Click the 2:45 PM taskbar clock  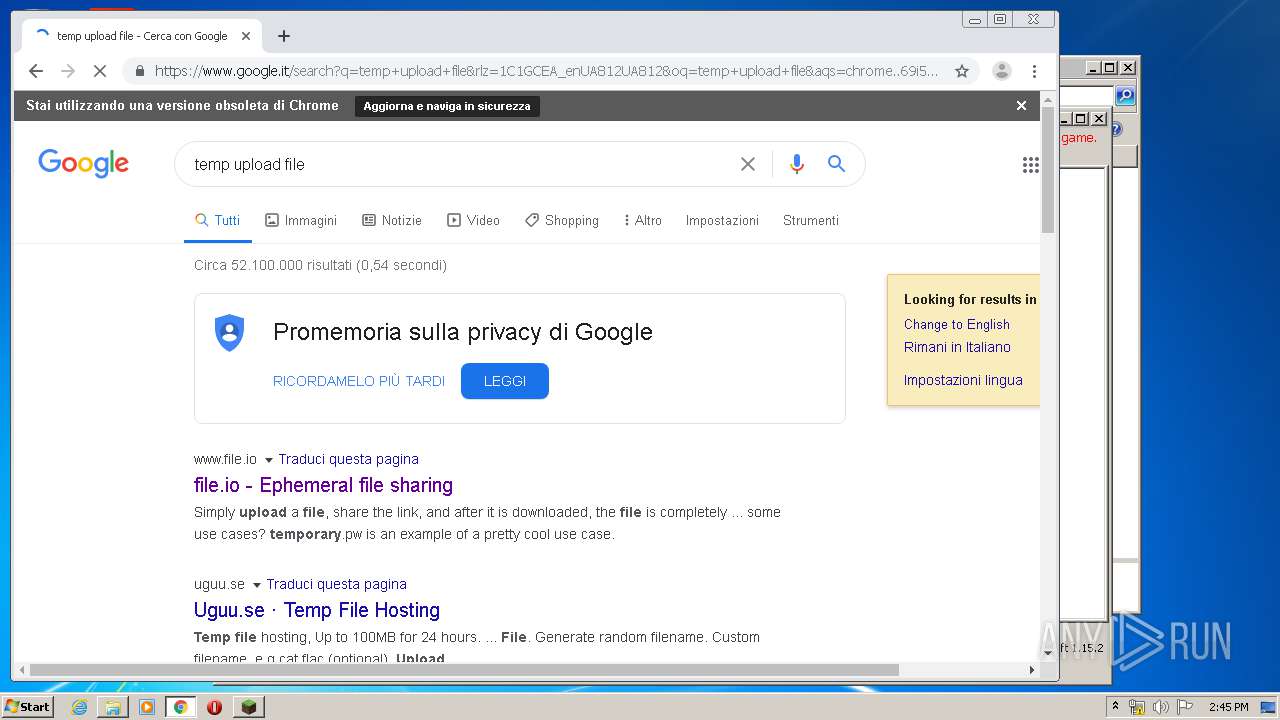pos(1228,707)
